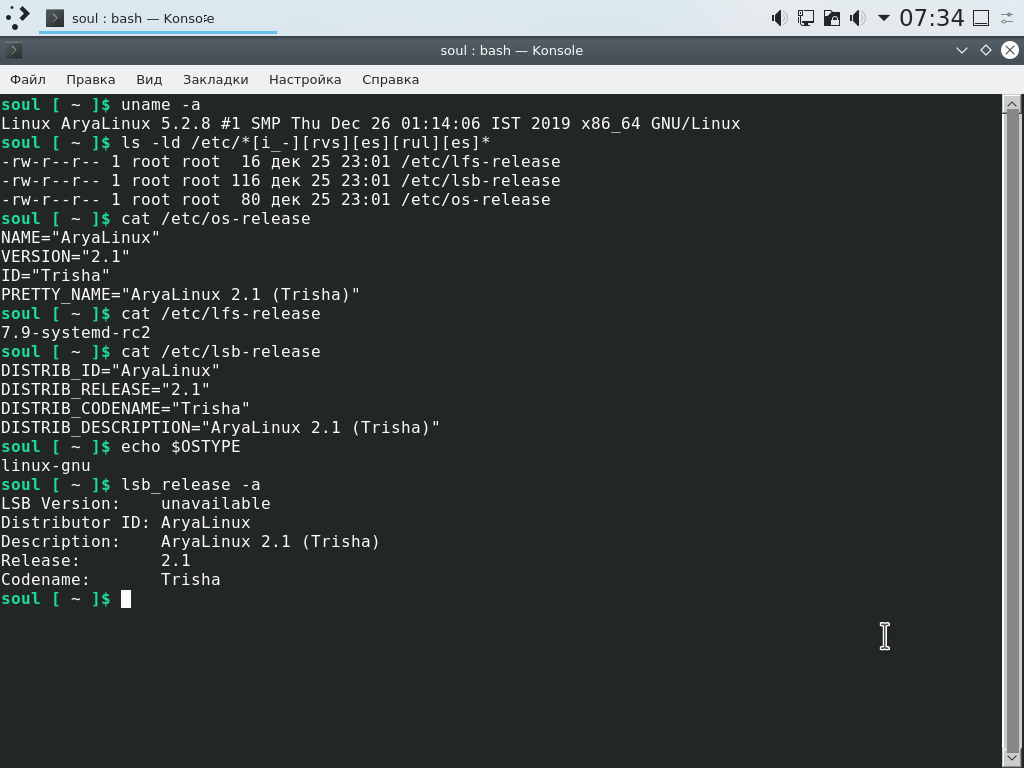Click the Konsole window title text

point(511,50)
